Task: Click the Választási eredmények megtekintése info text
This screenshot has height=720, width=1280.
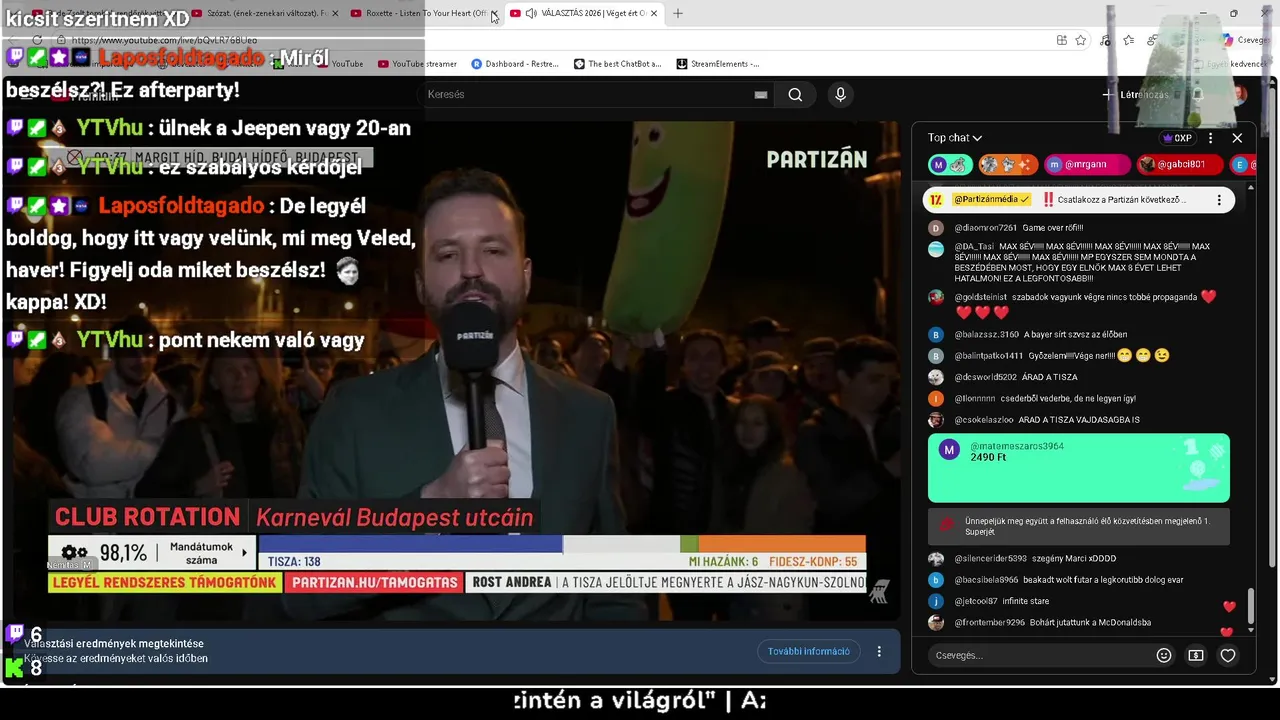Action: click(114, 644)
